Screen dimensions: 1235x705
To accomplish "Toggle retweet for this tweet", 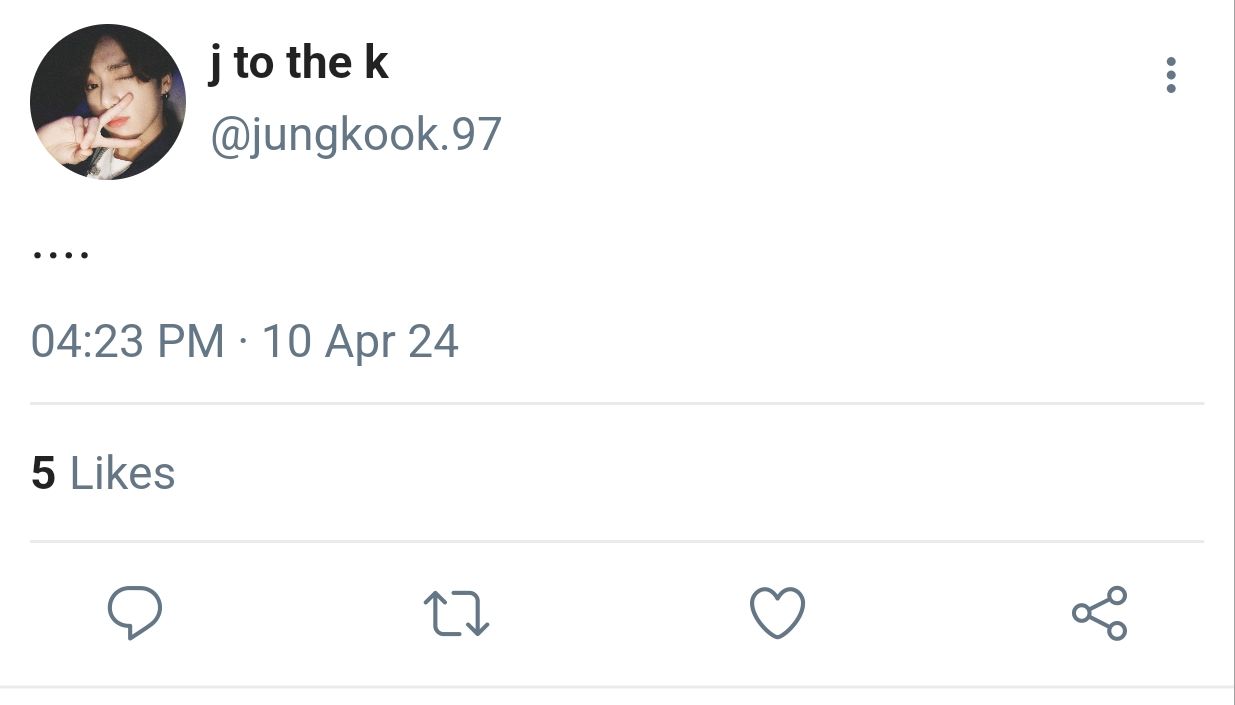I will point(456,613).
